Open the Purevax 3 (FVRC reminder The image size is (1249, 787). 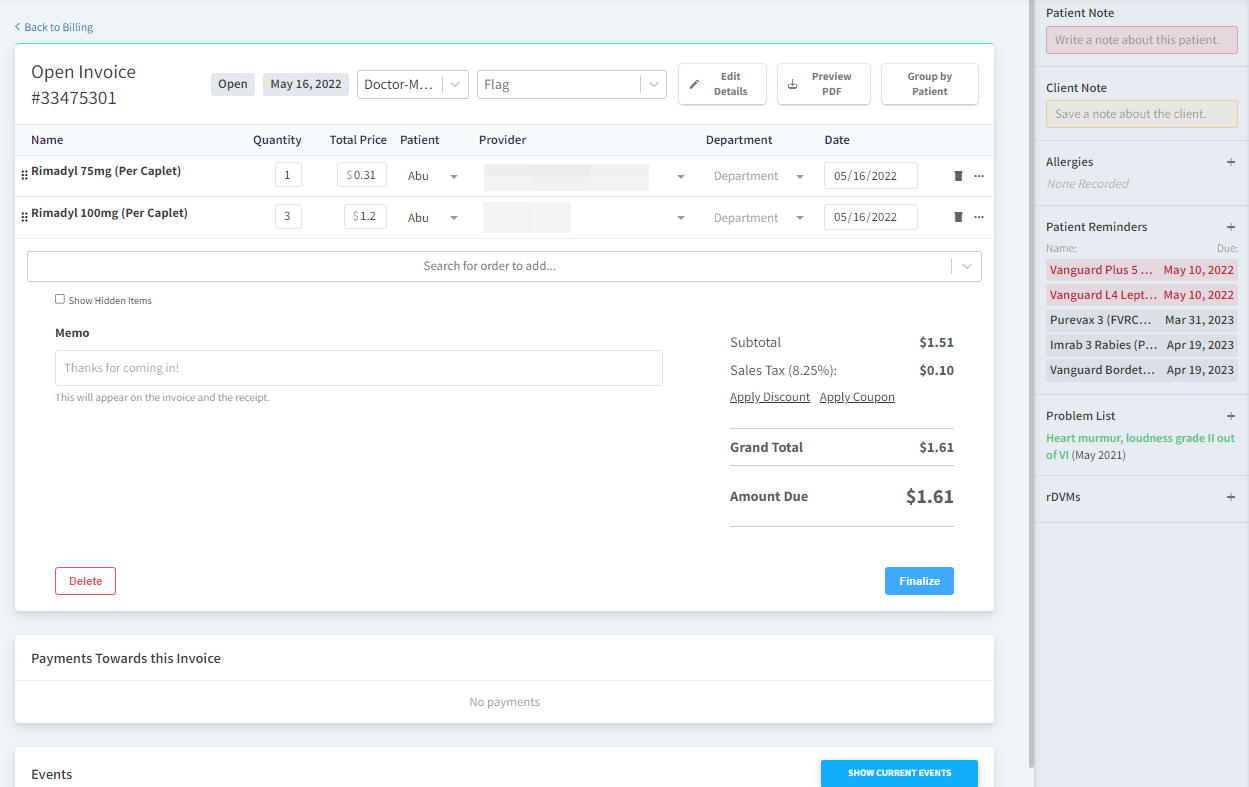1142,320
